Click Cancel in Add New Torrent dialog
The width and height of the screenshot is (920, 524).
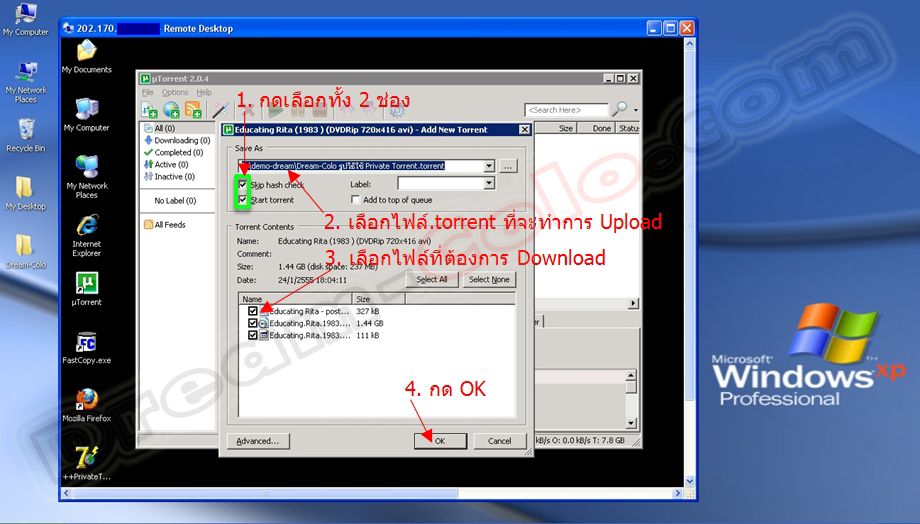499,441
